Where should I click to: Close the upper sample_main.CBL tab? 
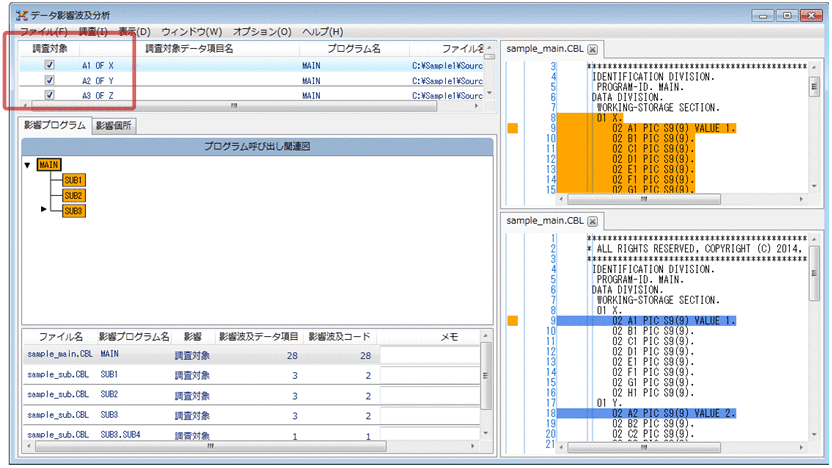(593, 49)
